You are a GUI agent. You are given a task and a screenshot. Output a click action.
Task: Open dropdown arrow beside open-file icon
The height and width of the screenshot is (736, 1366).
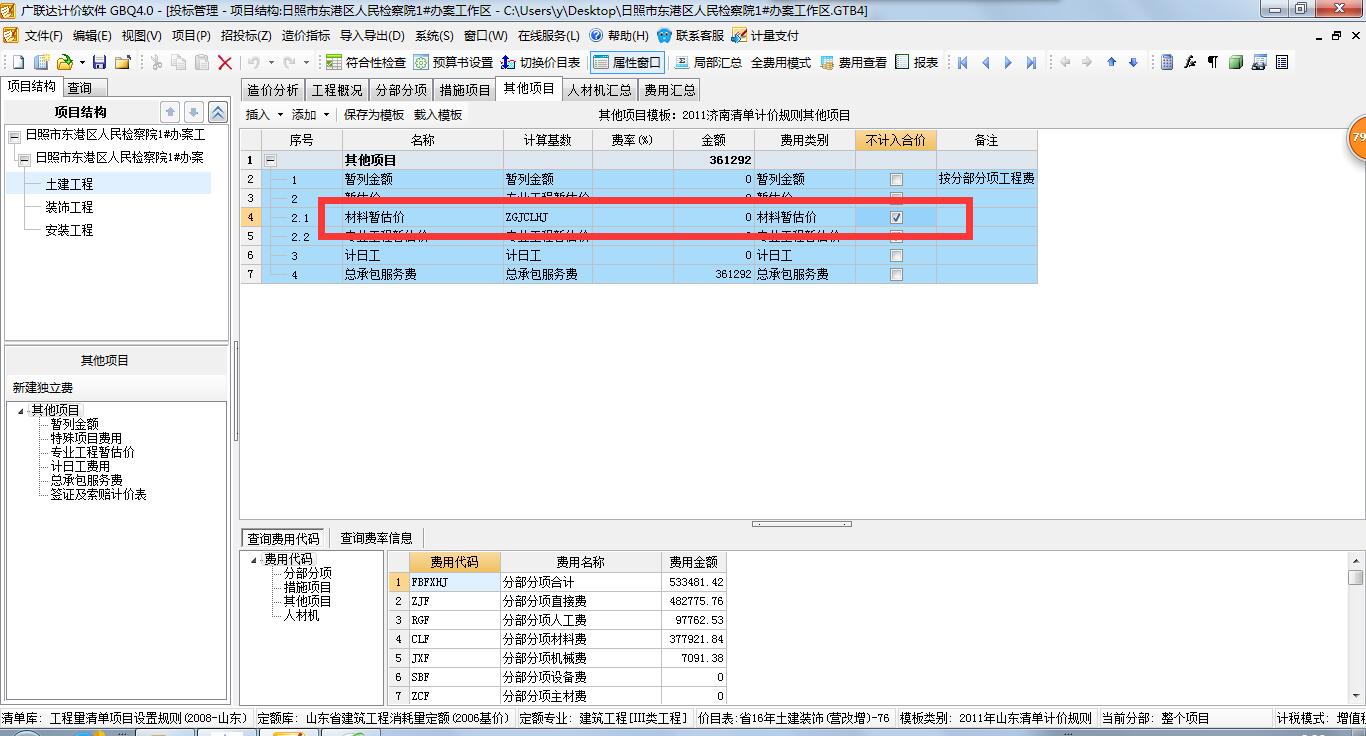pyautogui.click(x=81, y=62)
